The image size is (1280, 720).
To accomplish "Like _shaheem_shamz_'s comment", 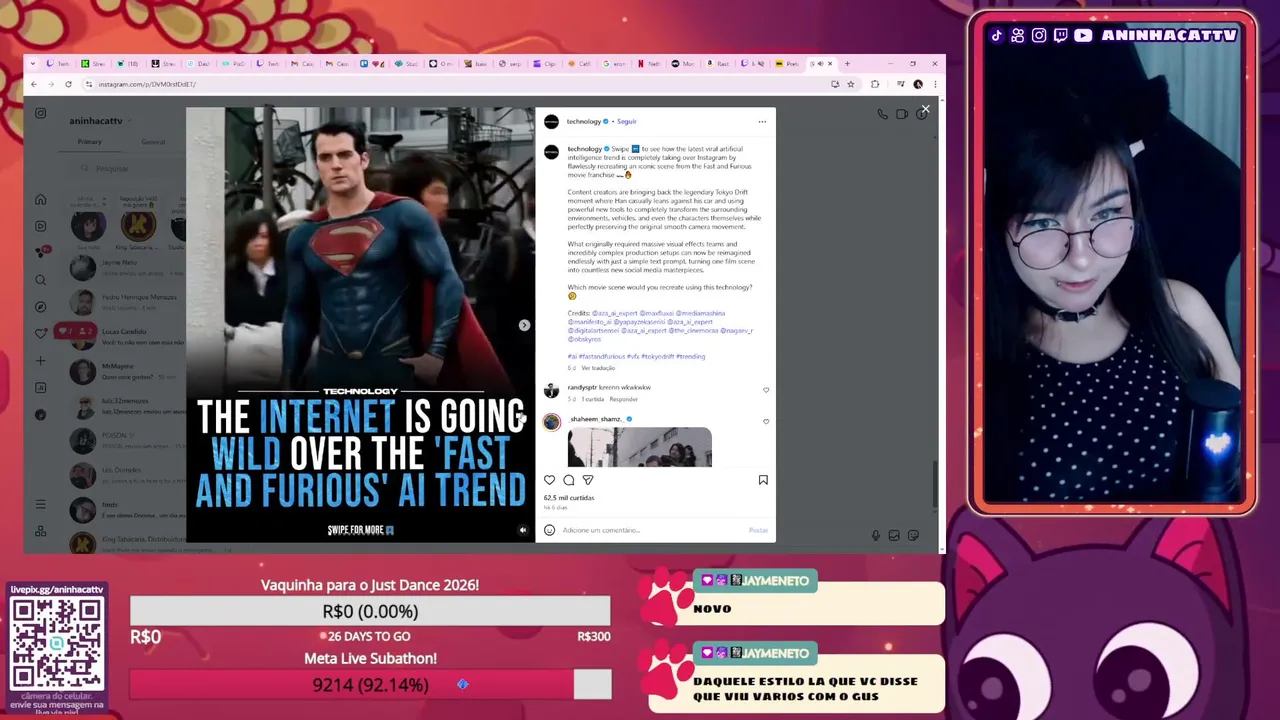I will pyautogui.click(x=766, y=422).
